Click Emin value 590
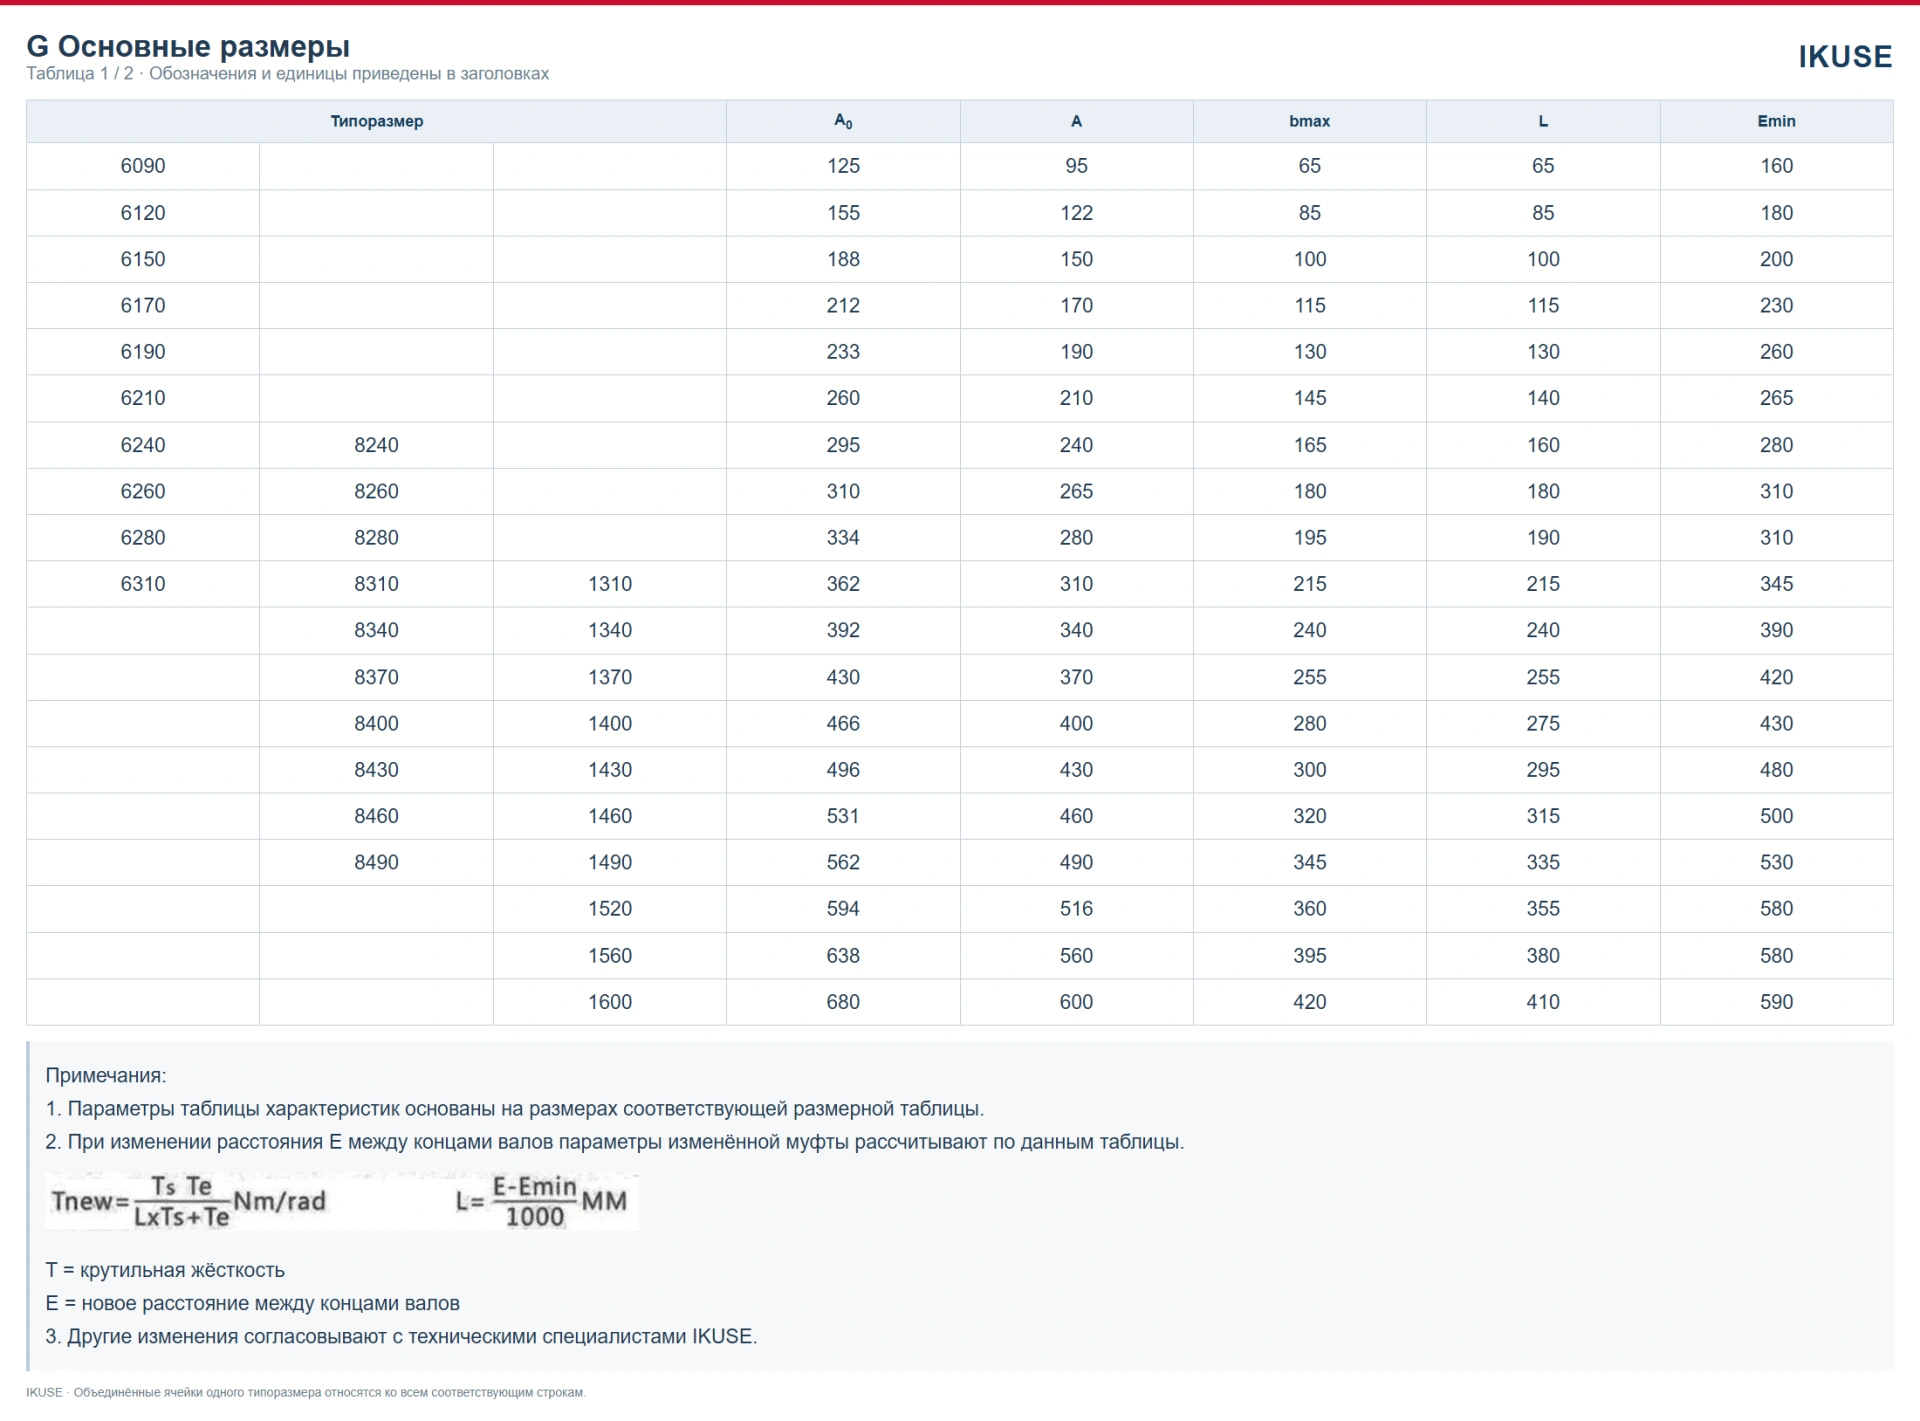The width and height of the screenshot is (1920, 1421). (x=1776, y=1002)
